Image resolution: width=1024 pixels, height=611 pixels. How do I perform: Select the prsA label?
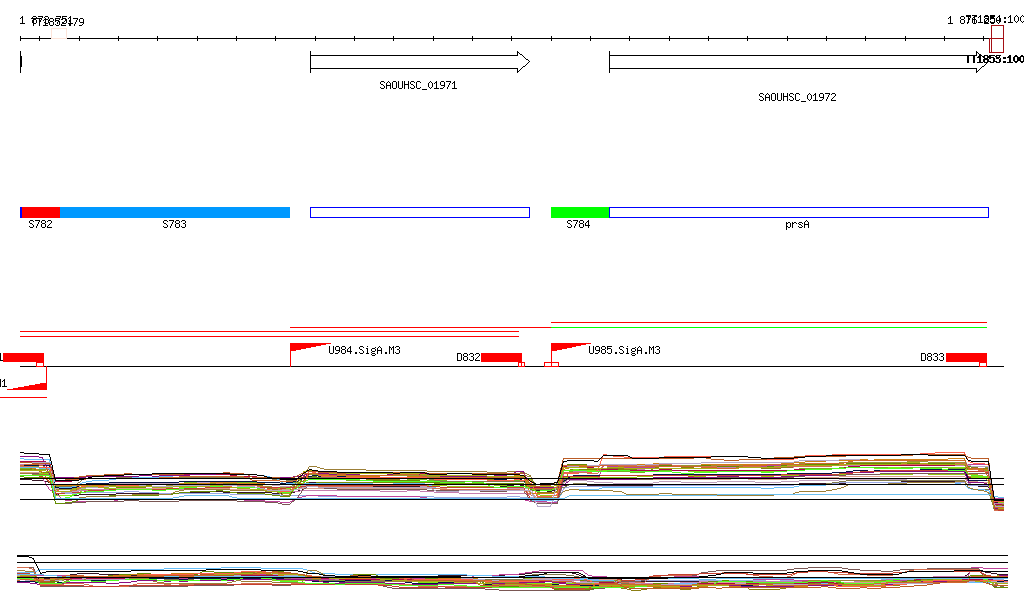click(797, 225)
